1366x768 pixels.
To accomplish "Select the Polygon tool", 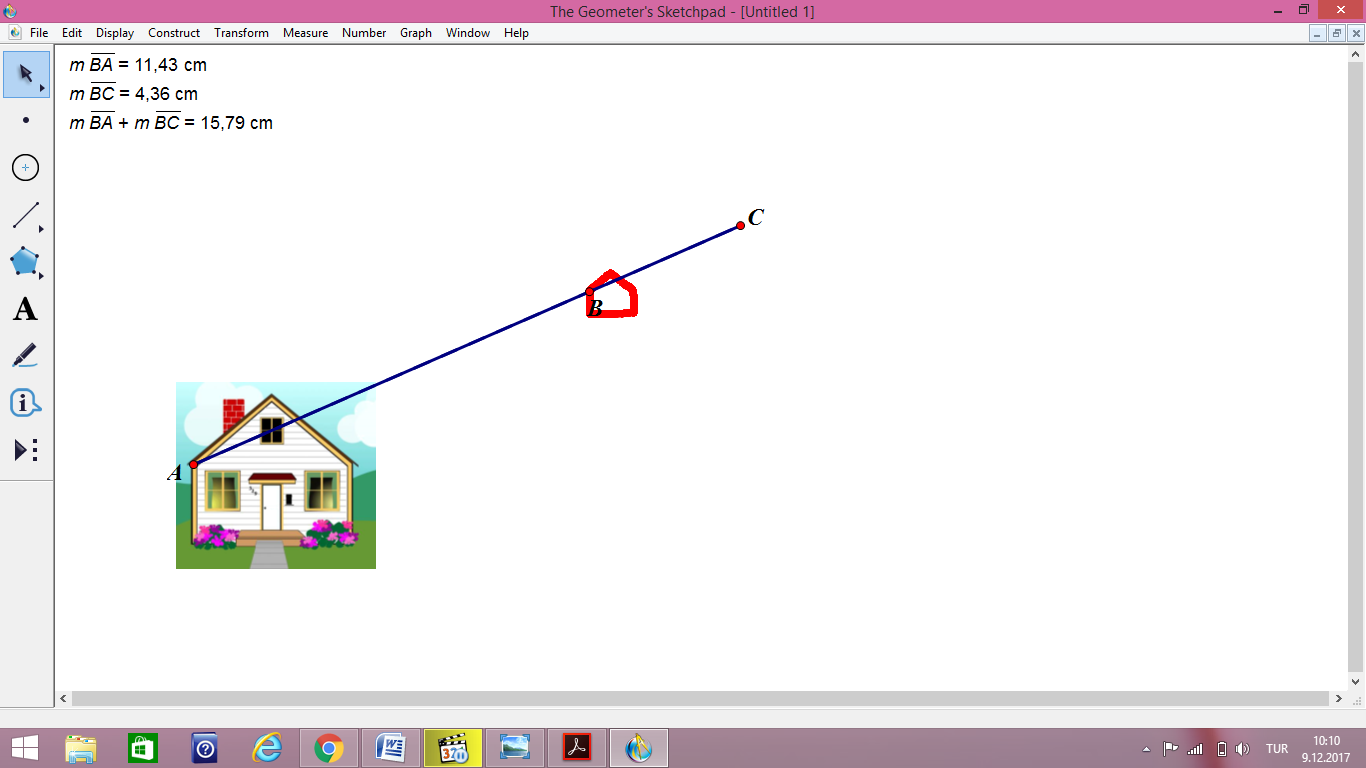I will click(24, 262).
